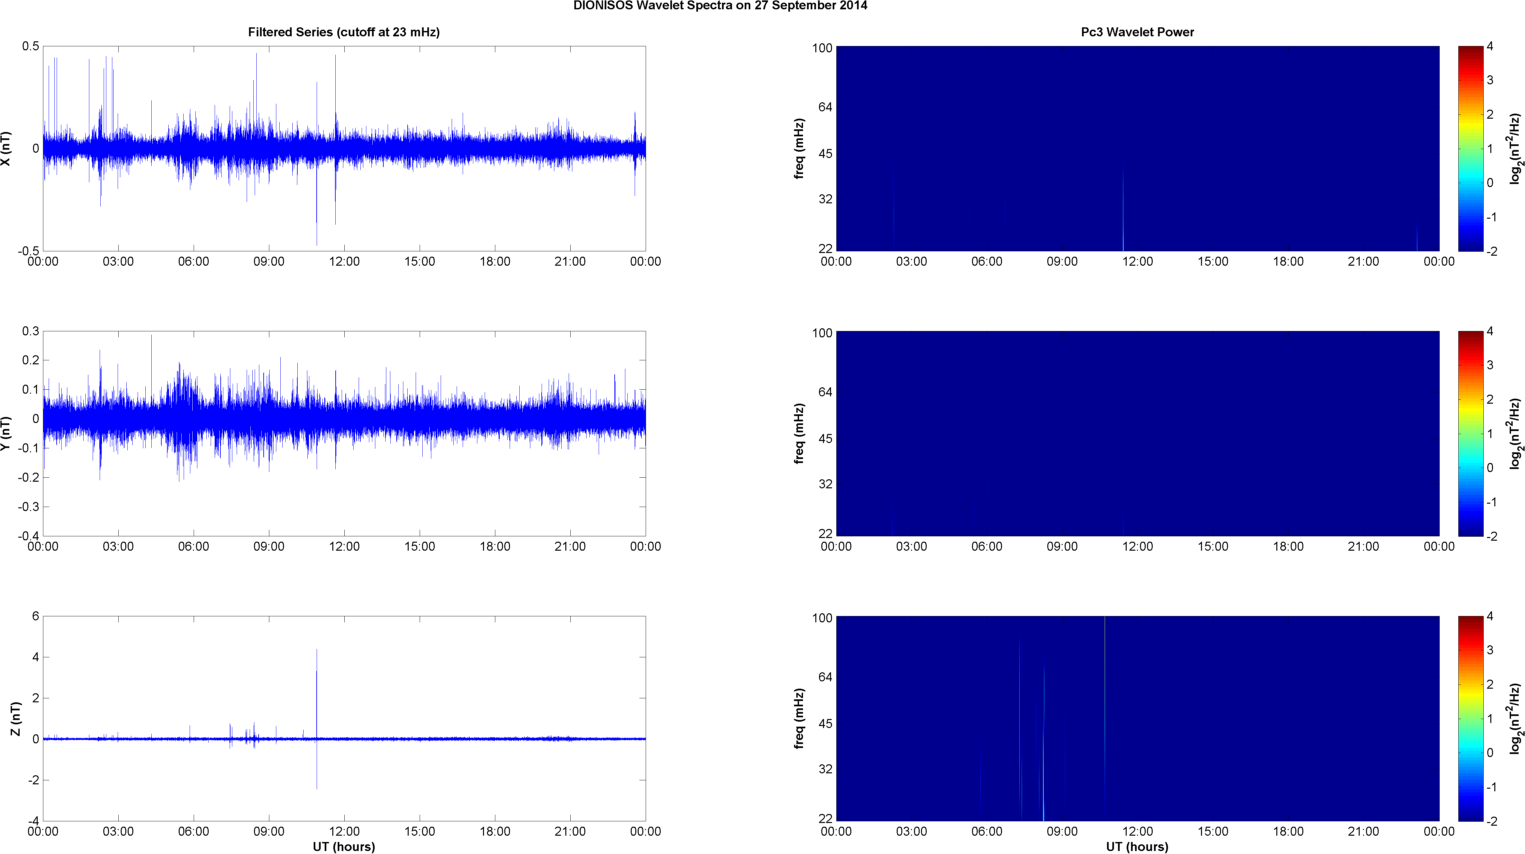The height and width of the screenshot is (854, 1525).
Task: Click the '06:00' tick under the top spectrogram
Action: pos(986,262)
